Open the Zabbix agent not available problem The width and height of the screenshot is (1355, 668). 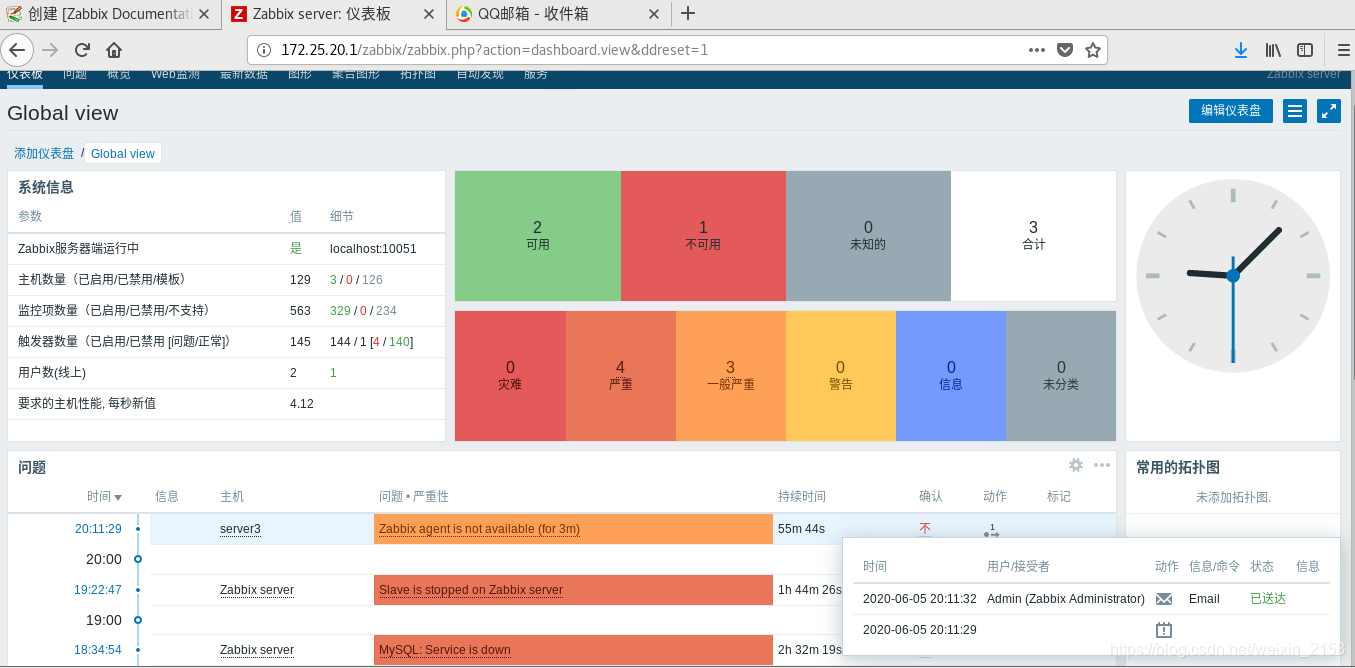click(x=479, y=529)
